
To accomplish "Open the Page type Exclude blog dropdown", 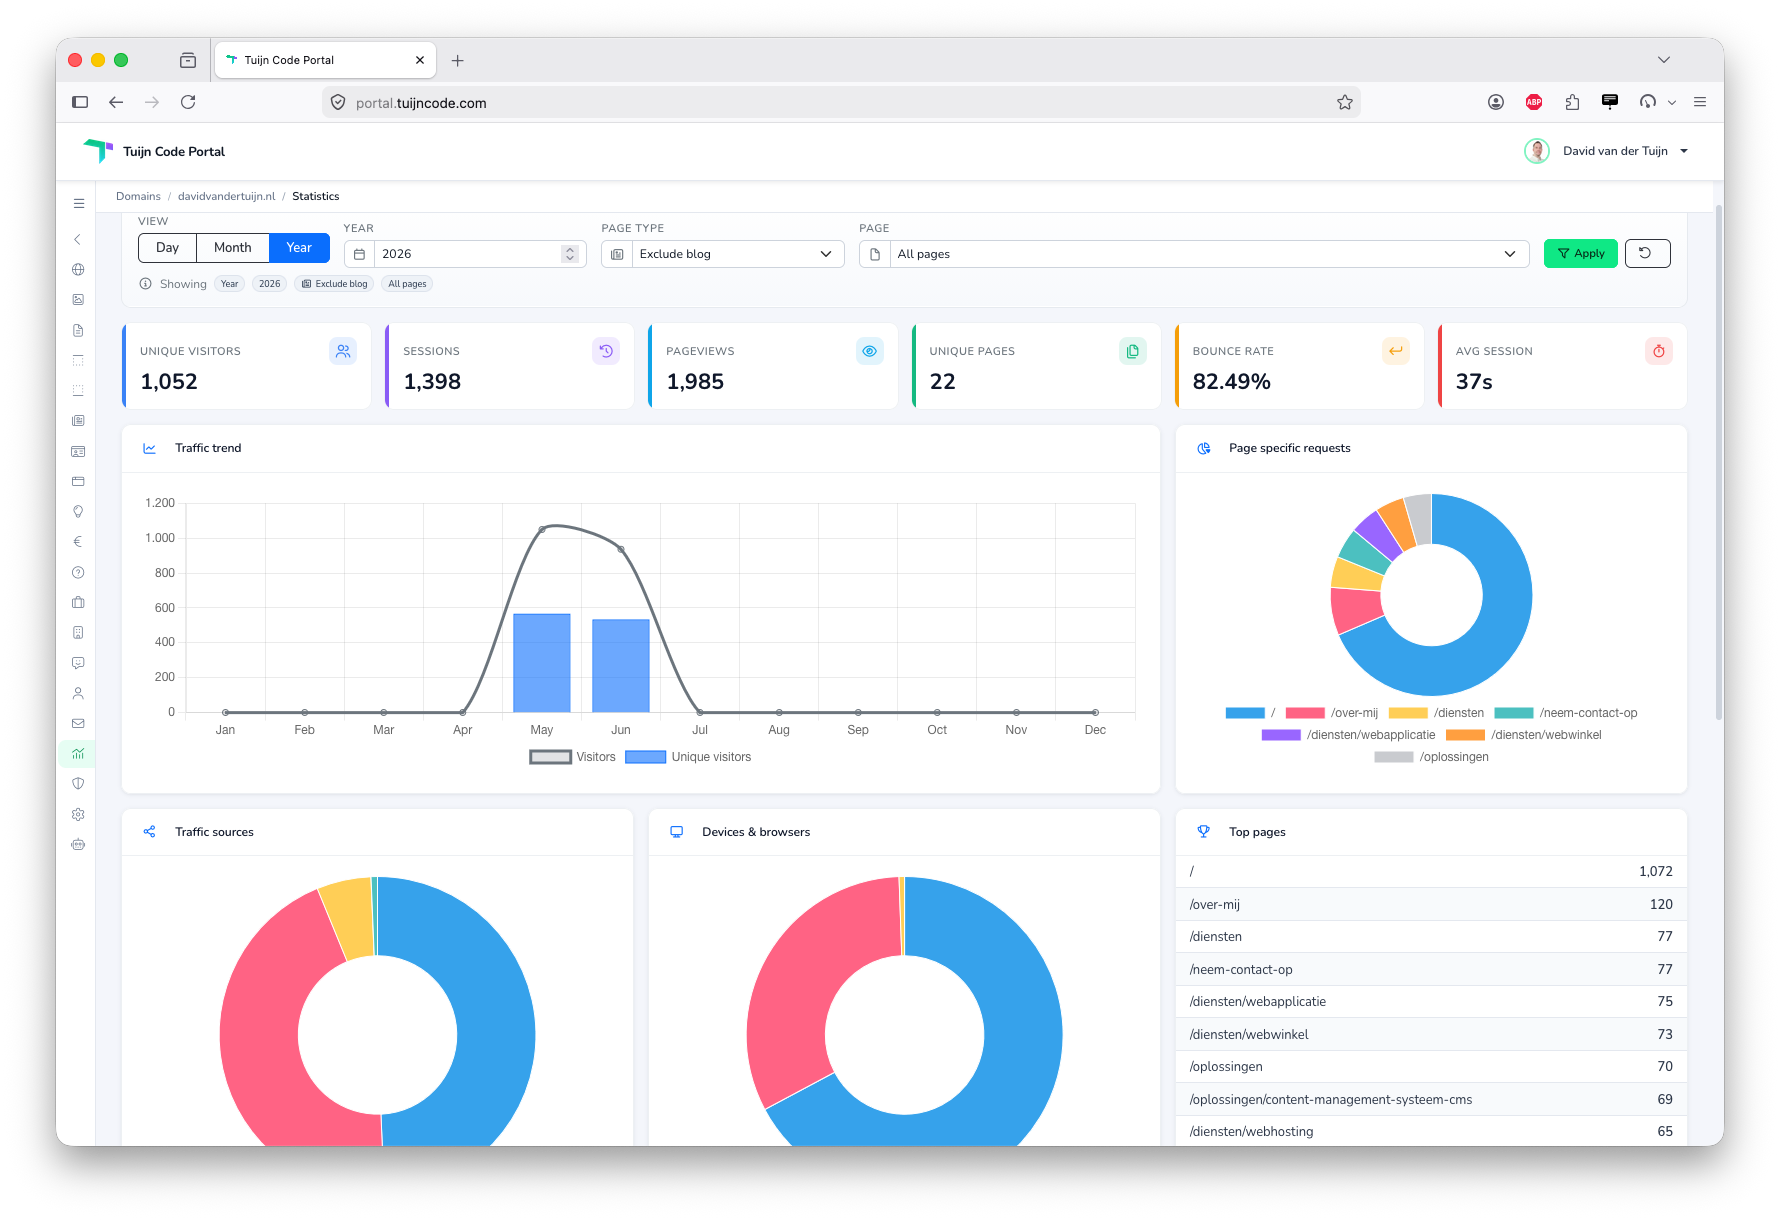I will (723, 254).
